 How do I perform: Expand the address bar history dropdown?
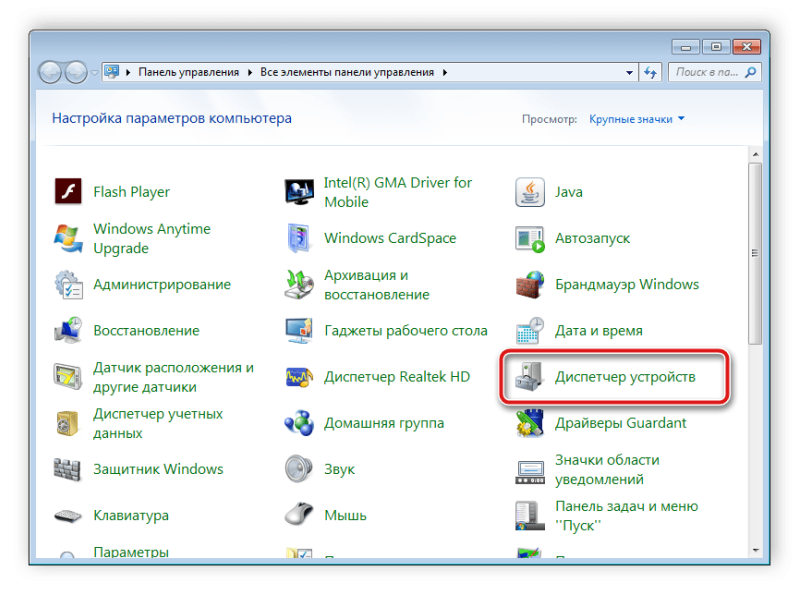coord(630,72)
